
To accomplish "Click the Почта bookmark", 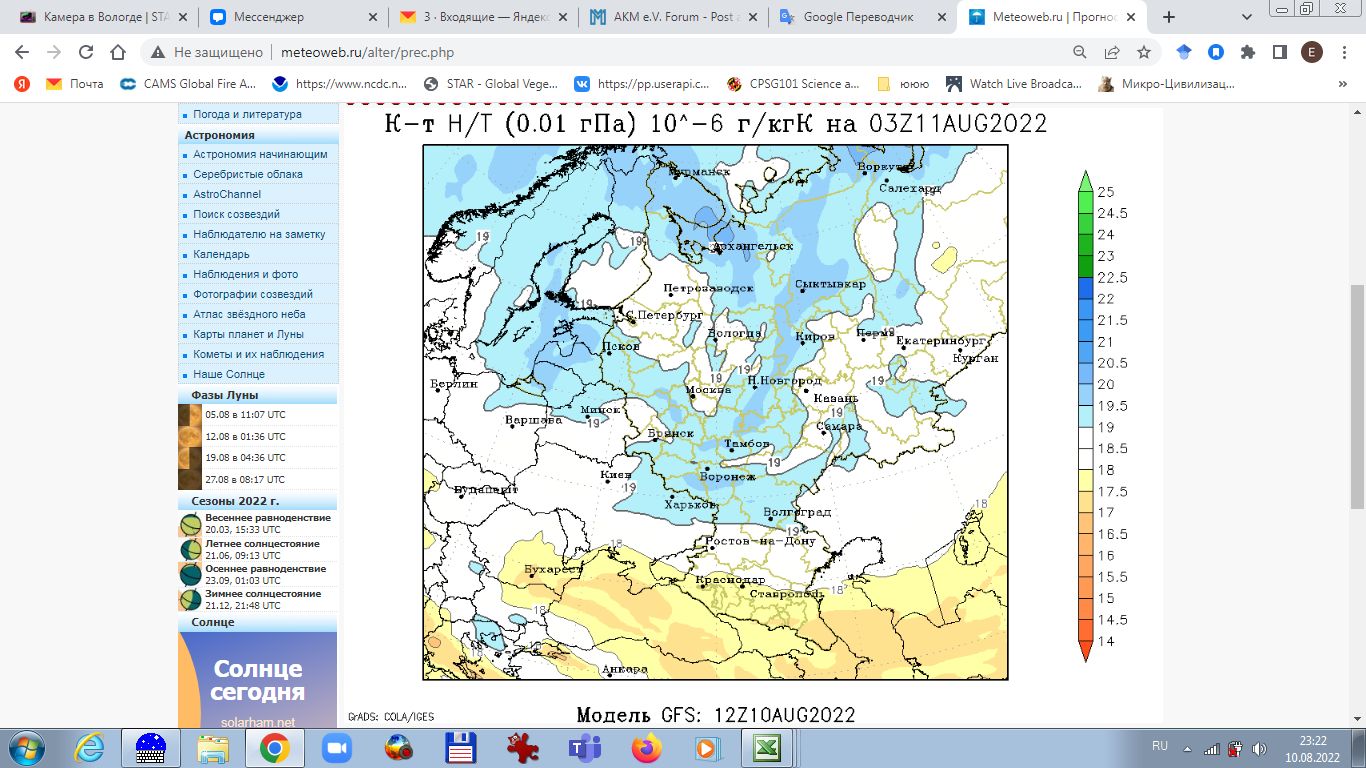I will pyautogui.click(x=75, y=84).
